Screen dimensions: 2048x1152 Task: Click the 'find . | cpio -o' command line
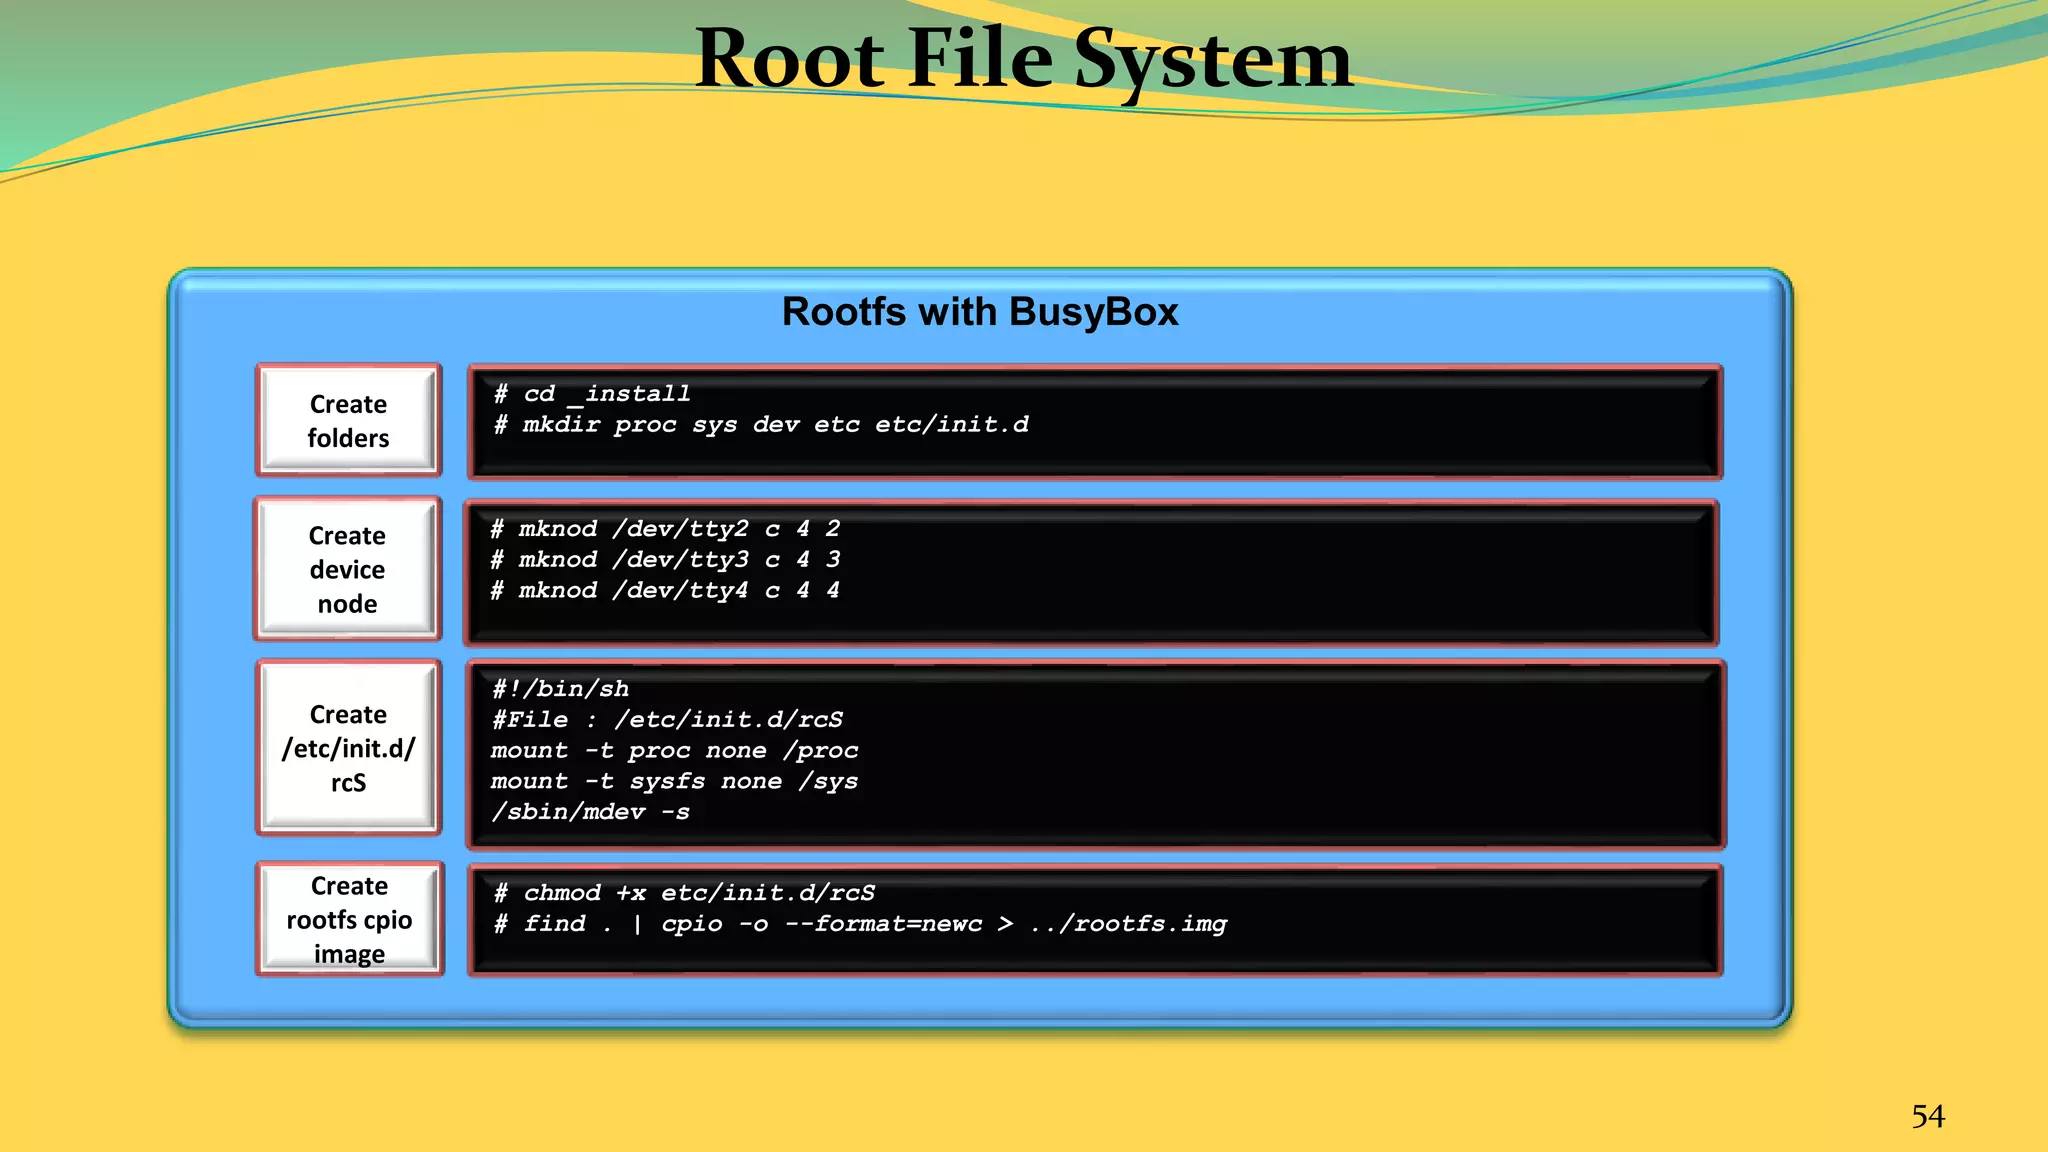pyautogui.click(x=861, y=924)
